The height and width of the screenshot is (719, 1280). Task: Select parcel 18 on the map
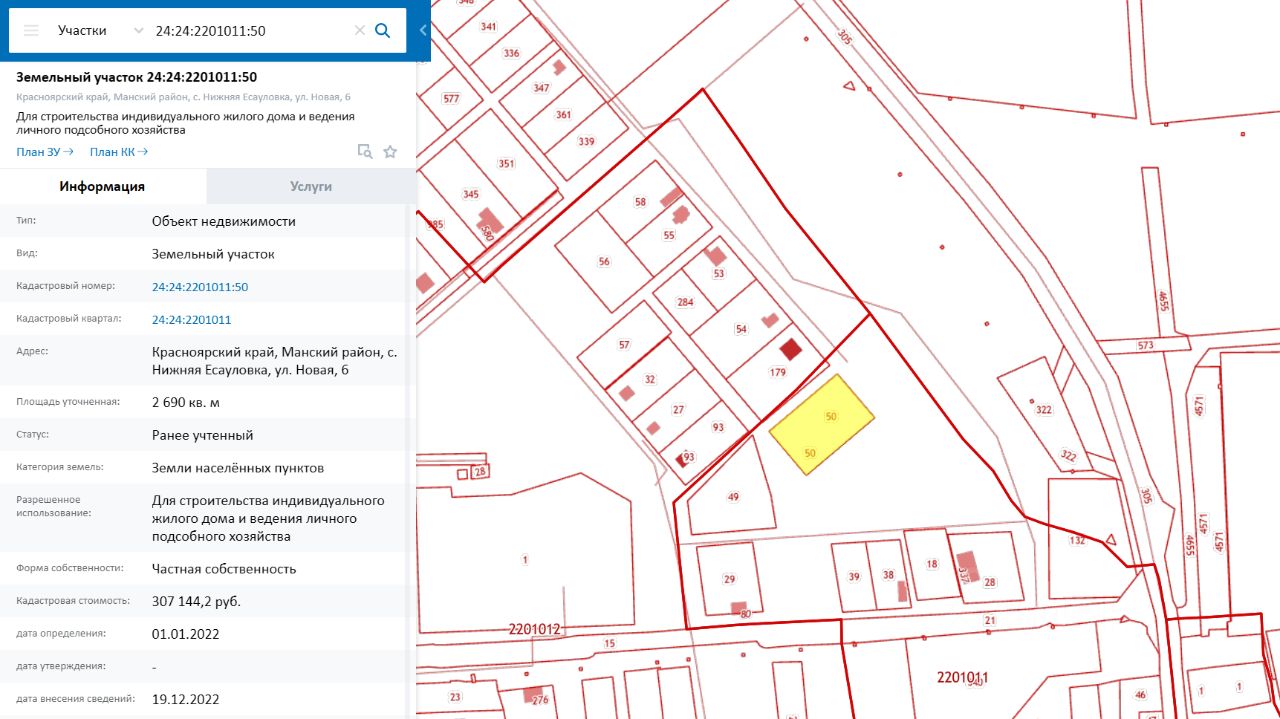pos(931,565)
